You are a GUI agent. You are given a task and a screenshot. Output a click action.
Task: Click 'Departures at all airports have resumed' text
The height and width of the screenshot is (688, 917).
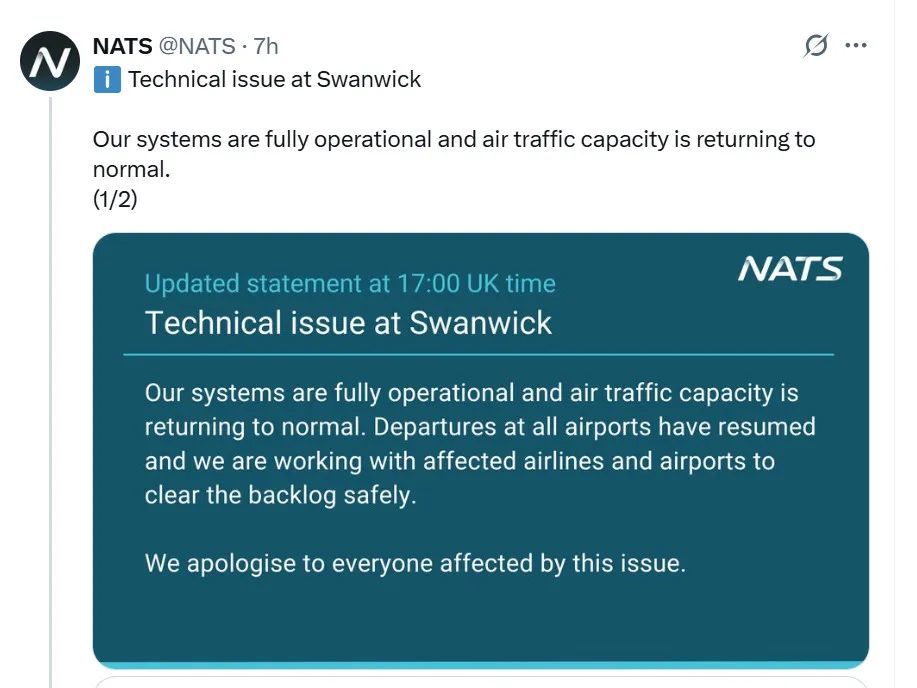594,426
